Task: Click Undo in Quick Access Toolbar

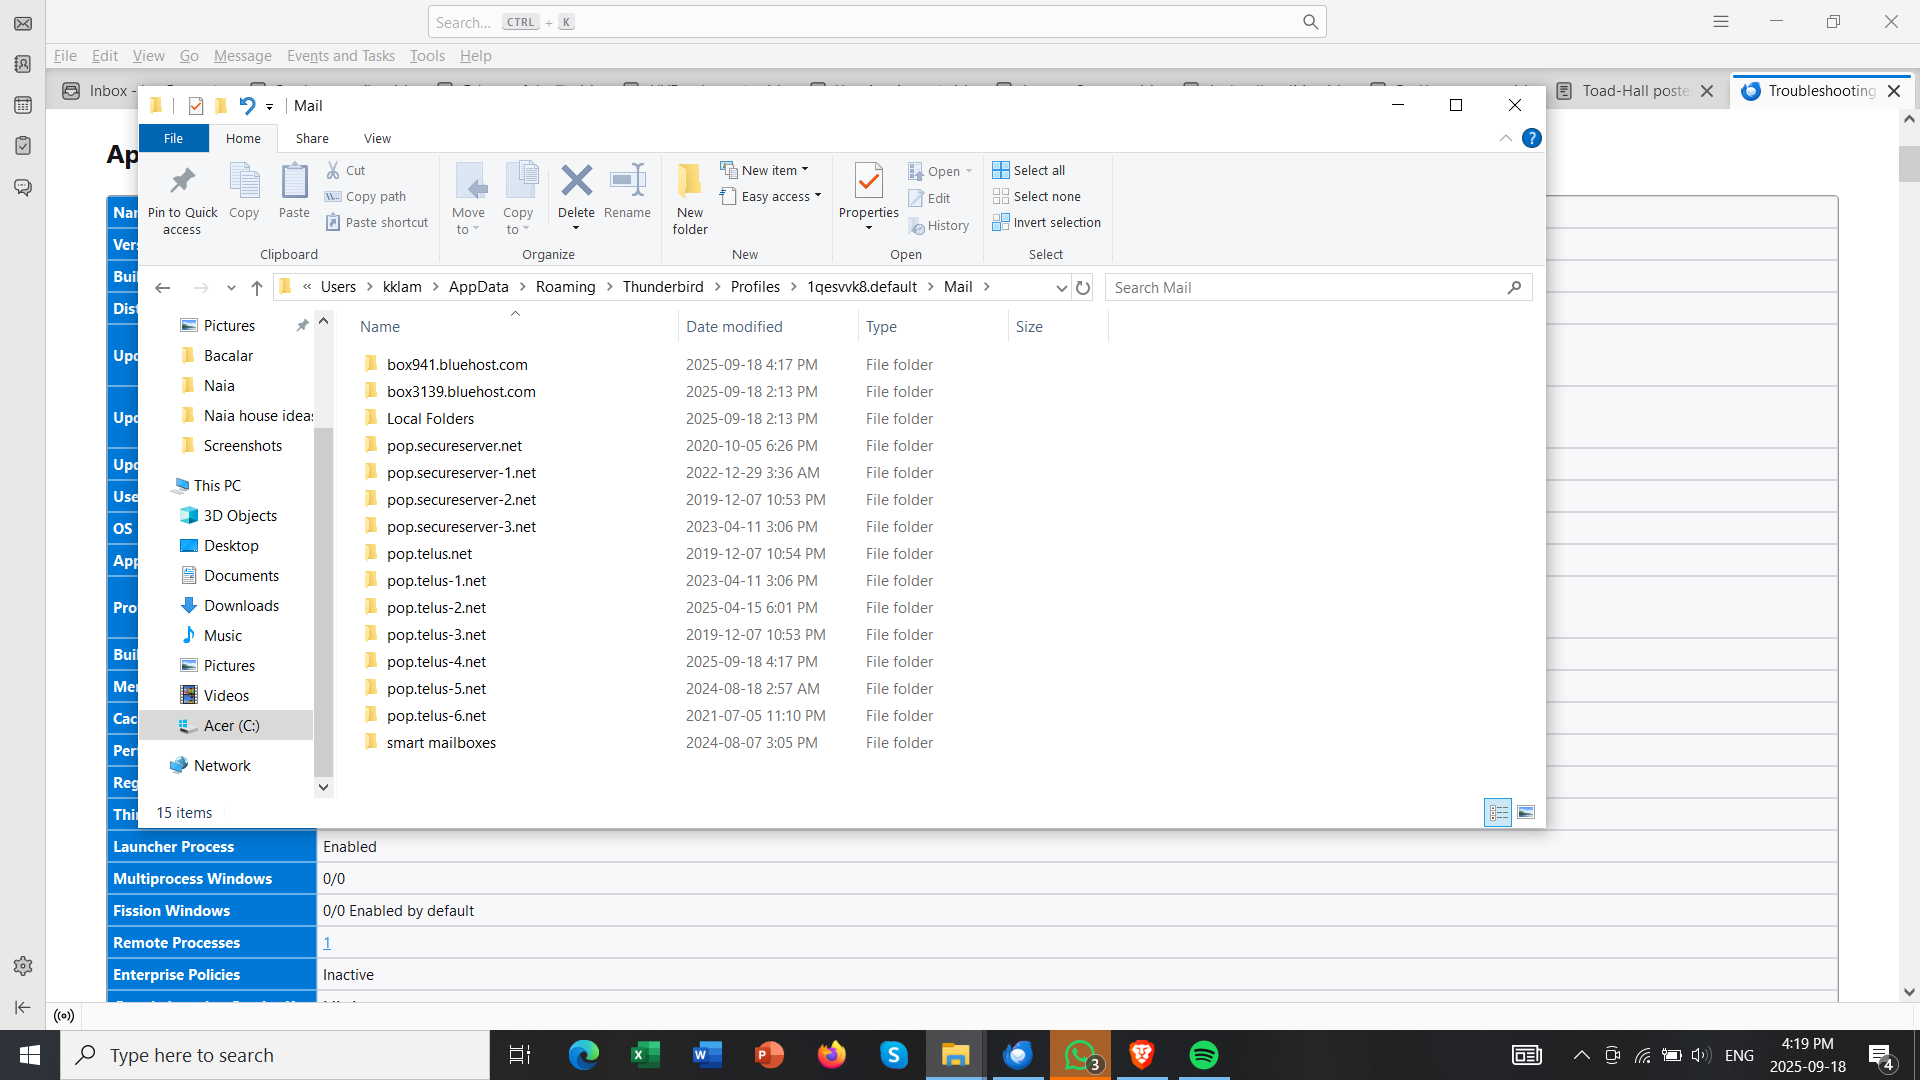Action: click(x=247, y=105)
